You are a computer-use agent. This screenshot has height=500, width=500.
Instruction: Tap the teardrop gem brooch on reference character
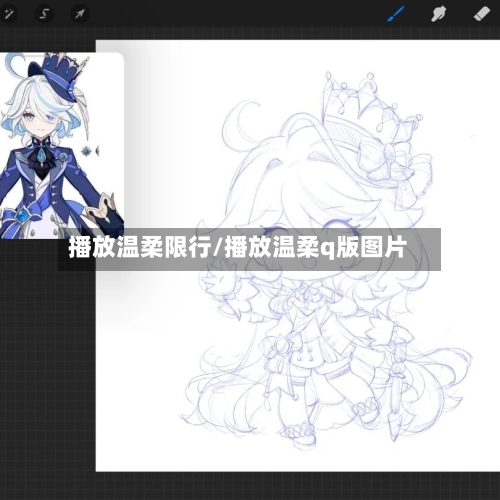pos(41,155)
